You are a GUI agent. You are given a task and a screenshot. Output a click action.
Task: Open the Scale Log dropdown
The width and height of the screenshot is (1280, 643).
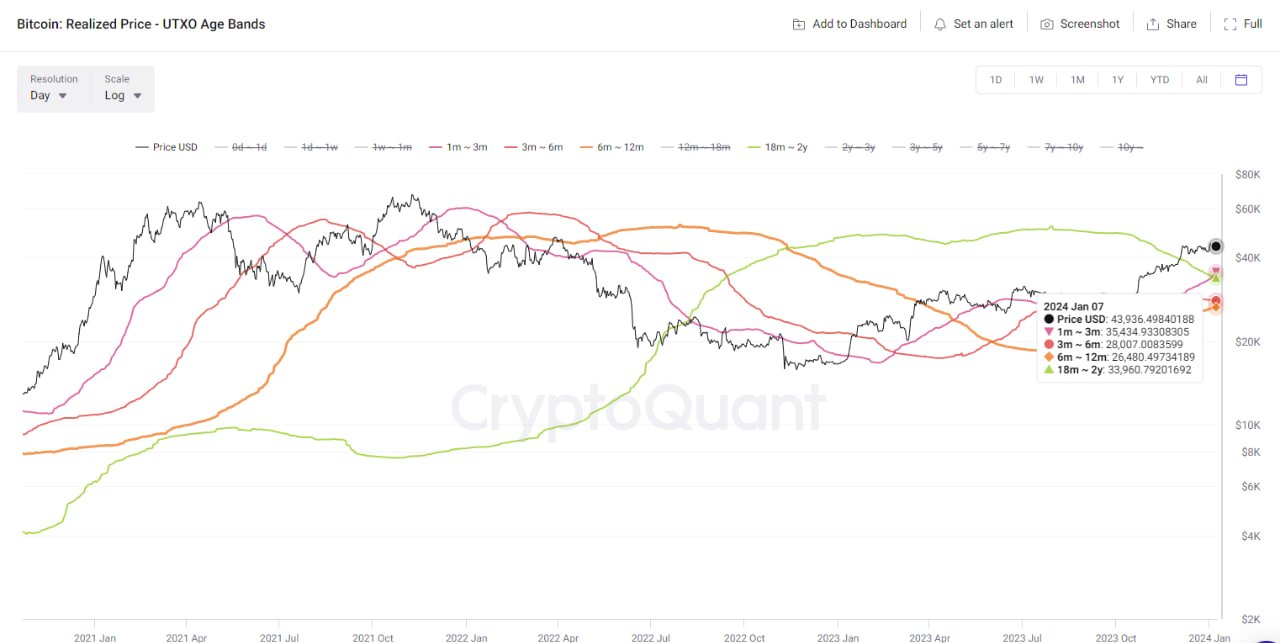pyautogui.click(x=120, y=95)
